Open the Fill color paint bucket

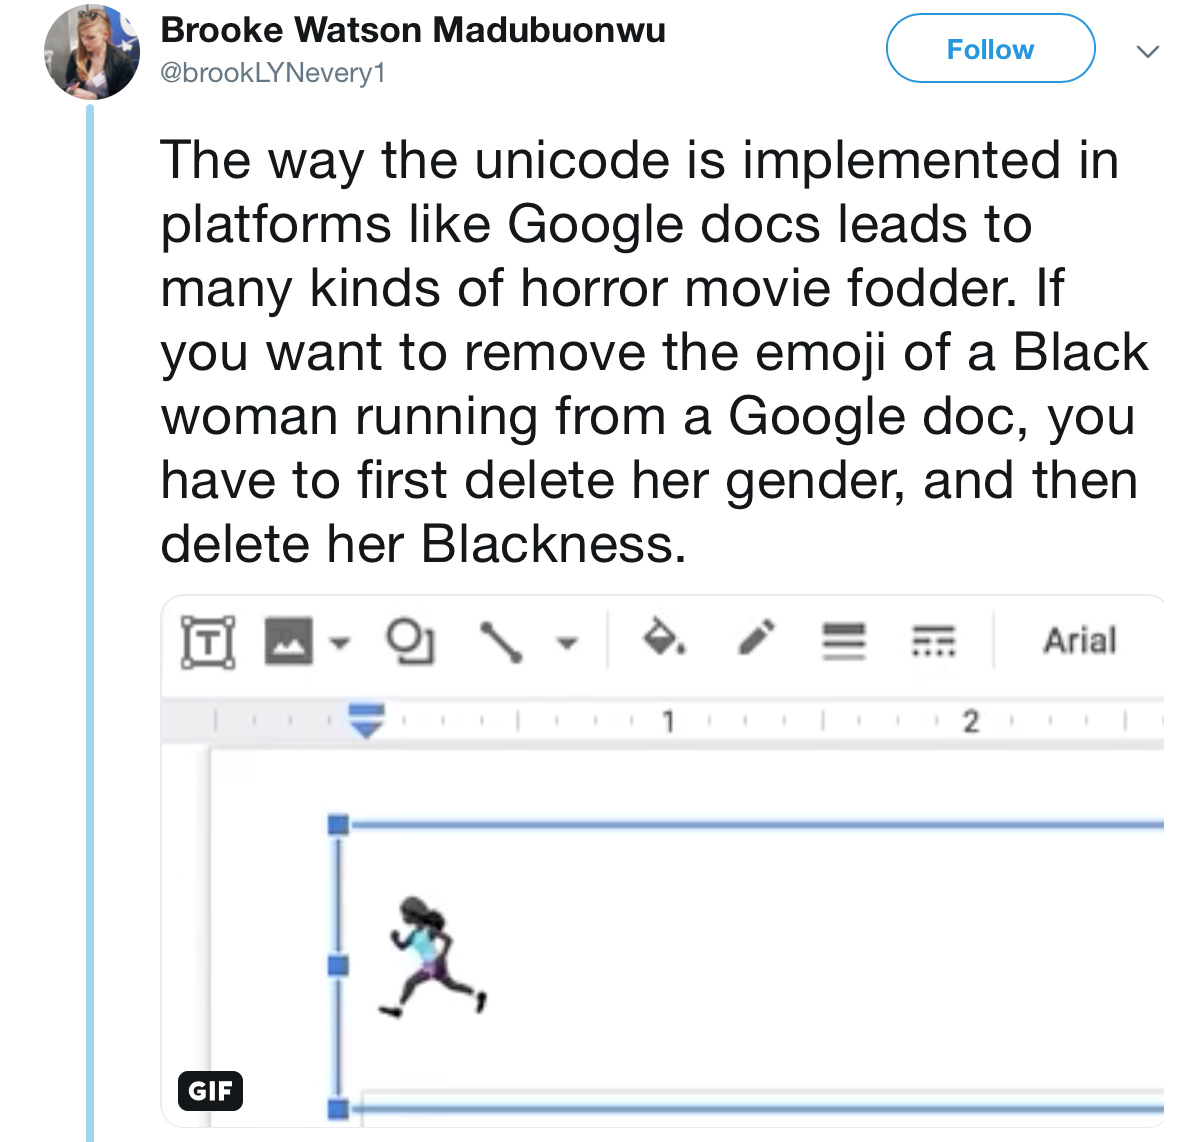click(664, 636)
